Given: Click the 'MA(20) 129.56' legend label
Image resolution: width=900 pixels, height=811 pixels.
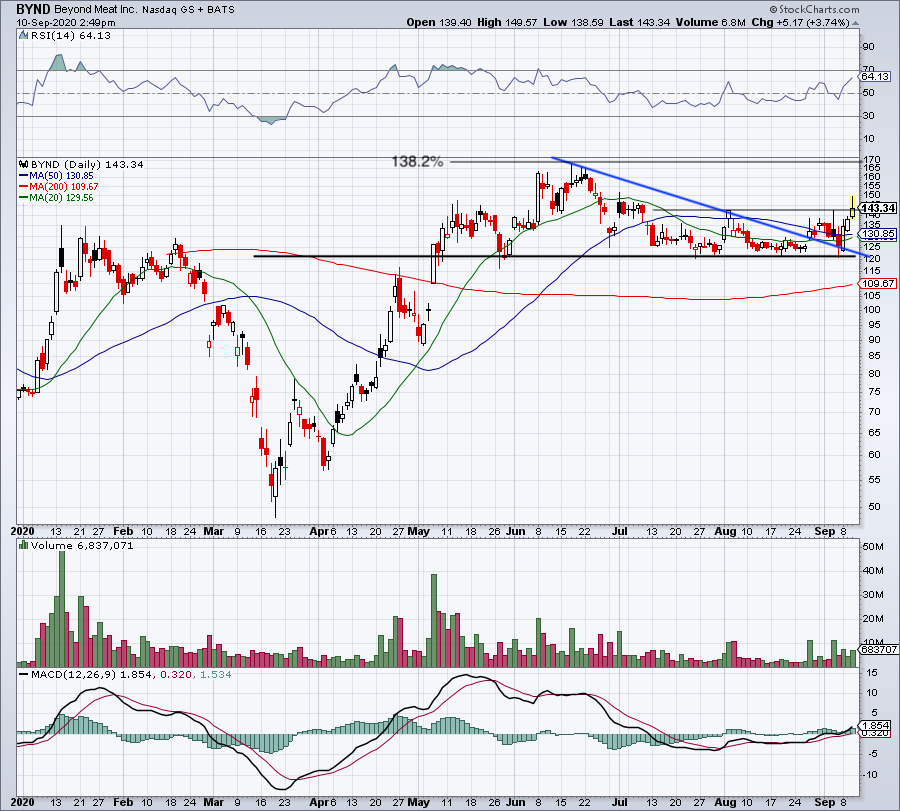Looking at the screenshot, I should [61, 197].
